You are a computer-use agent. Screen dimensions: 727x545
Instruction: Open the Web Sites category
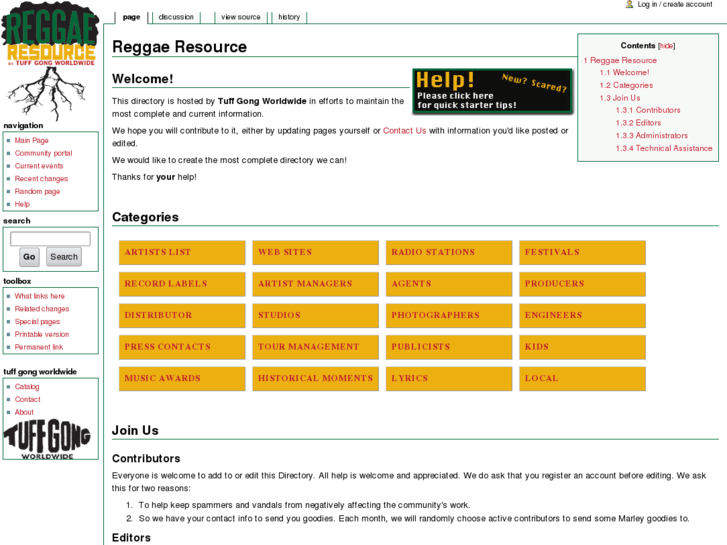pos(315,252)
